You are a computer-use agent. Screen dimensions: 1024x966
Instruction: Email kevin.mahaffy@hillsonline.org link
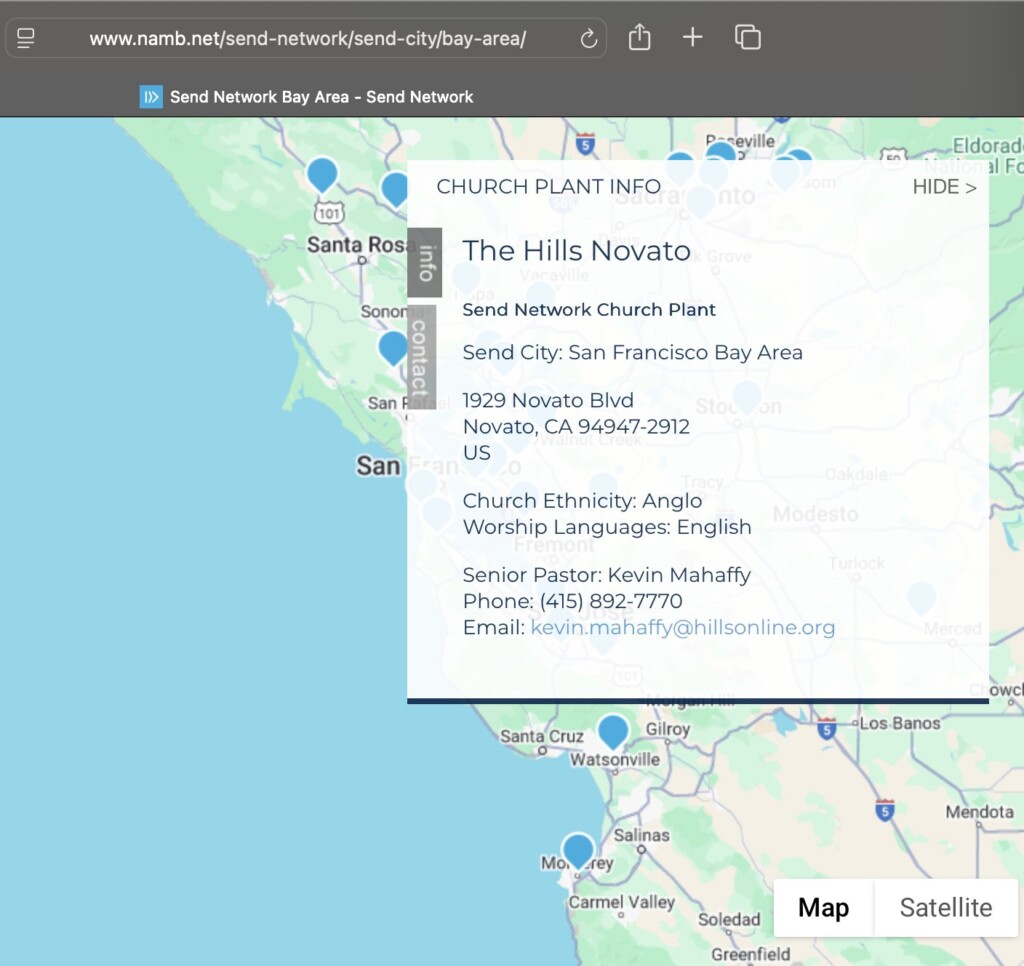click(682, 628)
